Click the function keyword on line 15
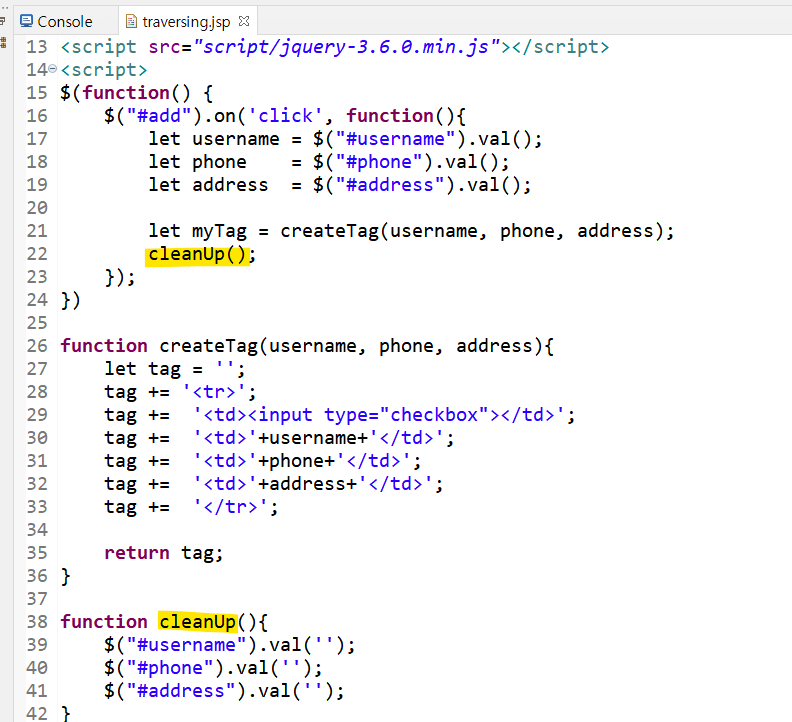This screenshot has height=722, width=792. pyautogui.click(x=126, y=93)
